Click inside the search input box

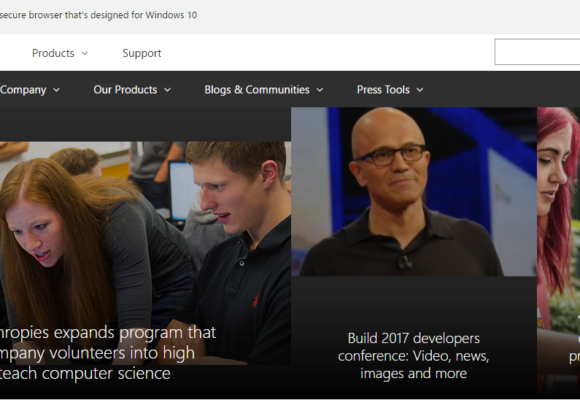point(537,52)
